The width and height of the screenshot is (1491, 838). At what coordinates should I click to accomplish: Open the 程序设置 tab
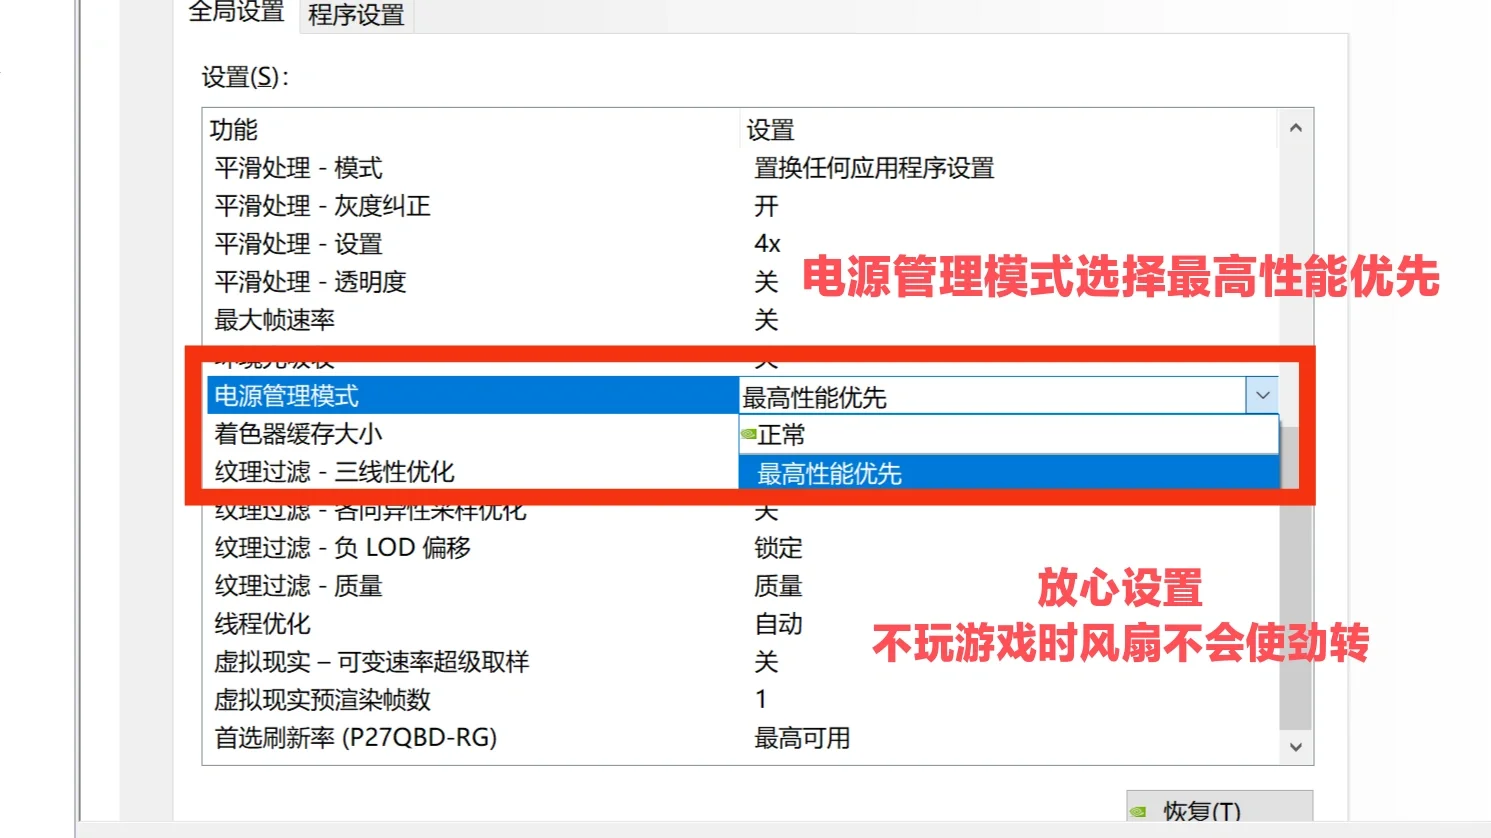[356, 15]
